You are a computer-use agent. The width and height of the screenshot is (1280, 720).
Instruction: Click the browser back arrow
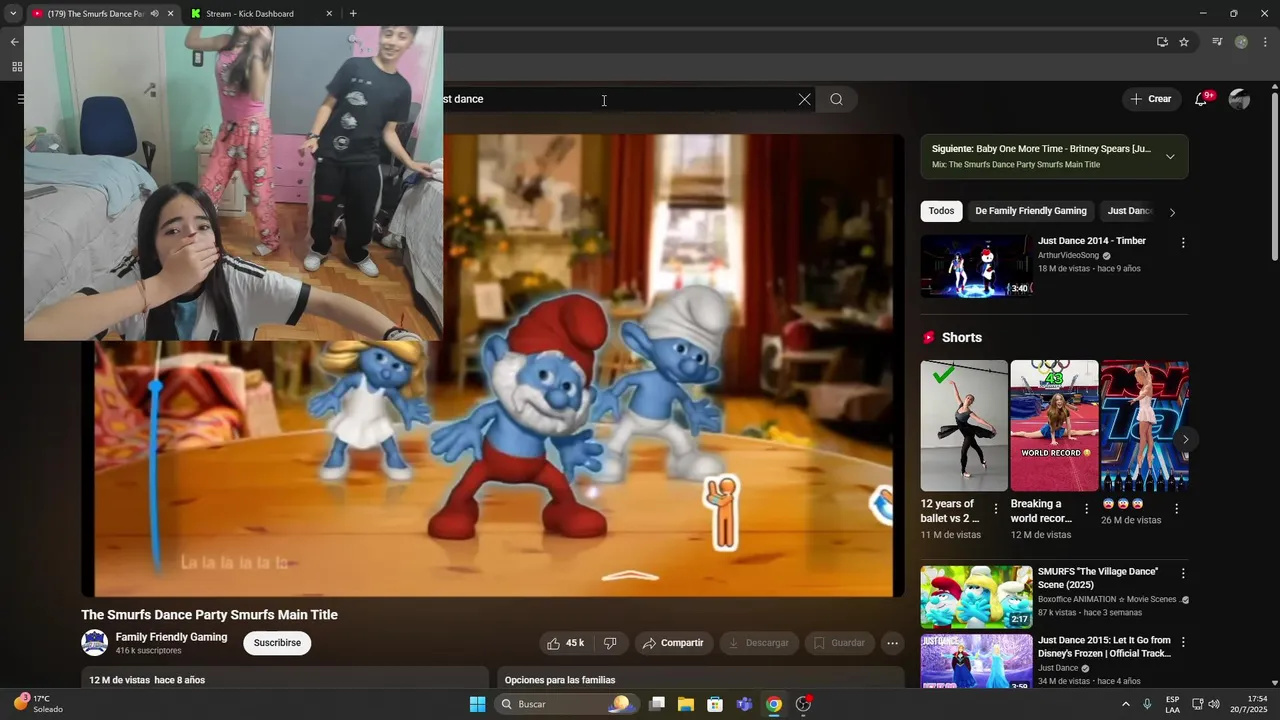click(14, 42)
